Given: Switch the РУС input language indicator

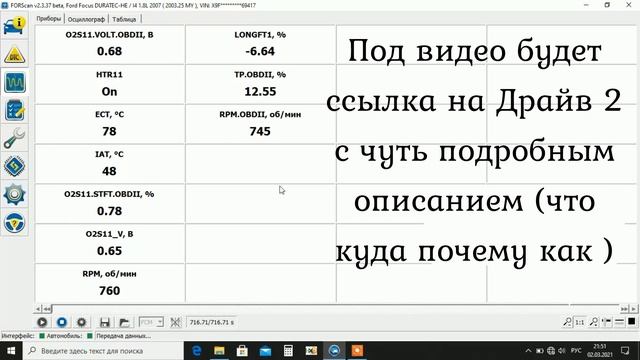Looking at the screenshot, I should coord(576,351).
